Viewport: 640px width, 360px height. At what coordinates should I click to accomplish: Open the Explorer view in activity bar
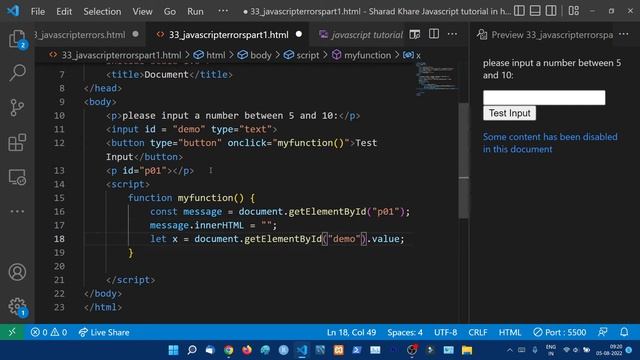coord(17,40)
